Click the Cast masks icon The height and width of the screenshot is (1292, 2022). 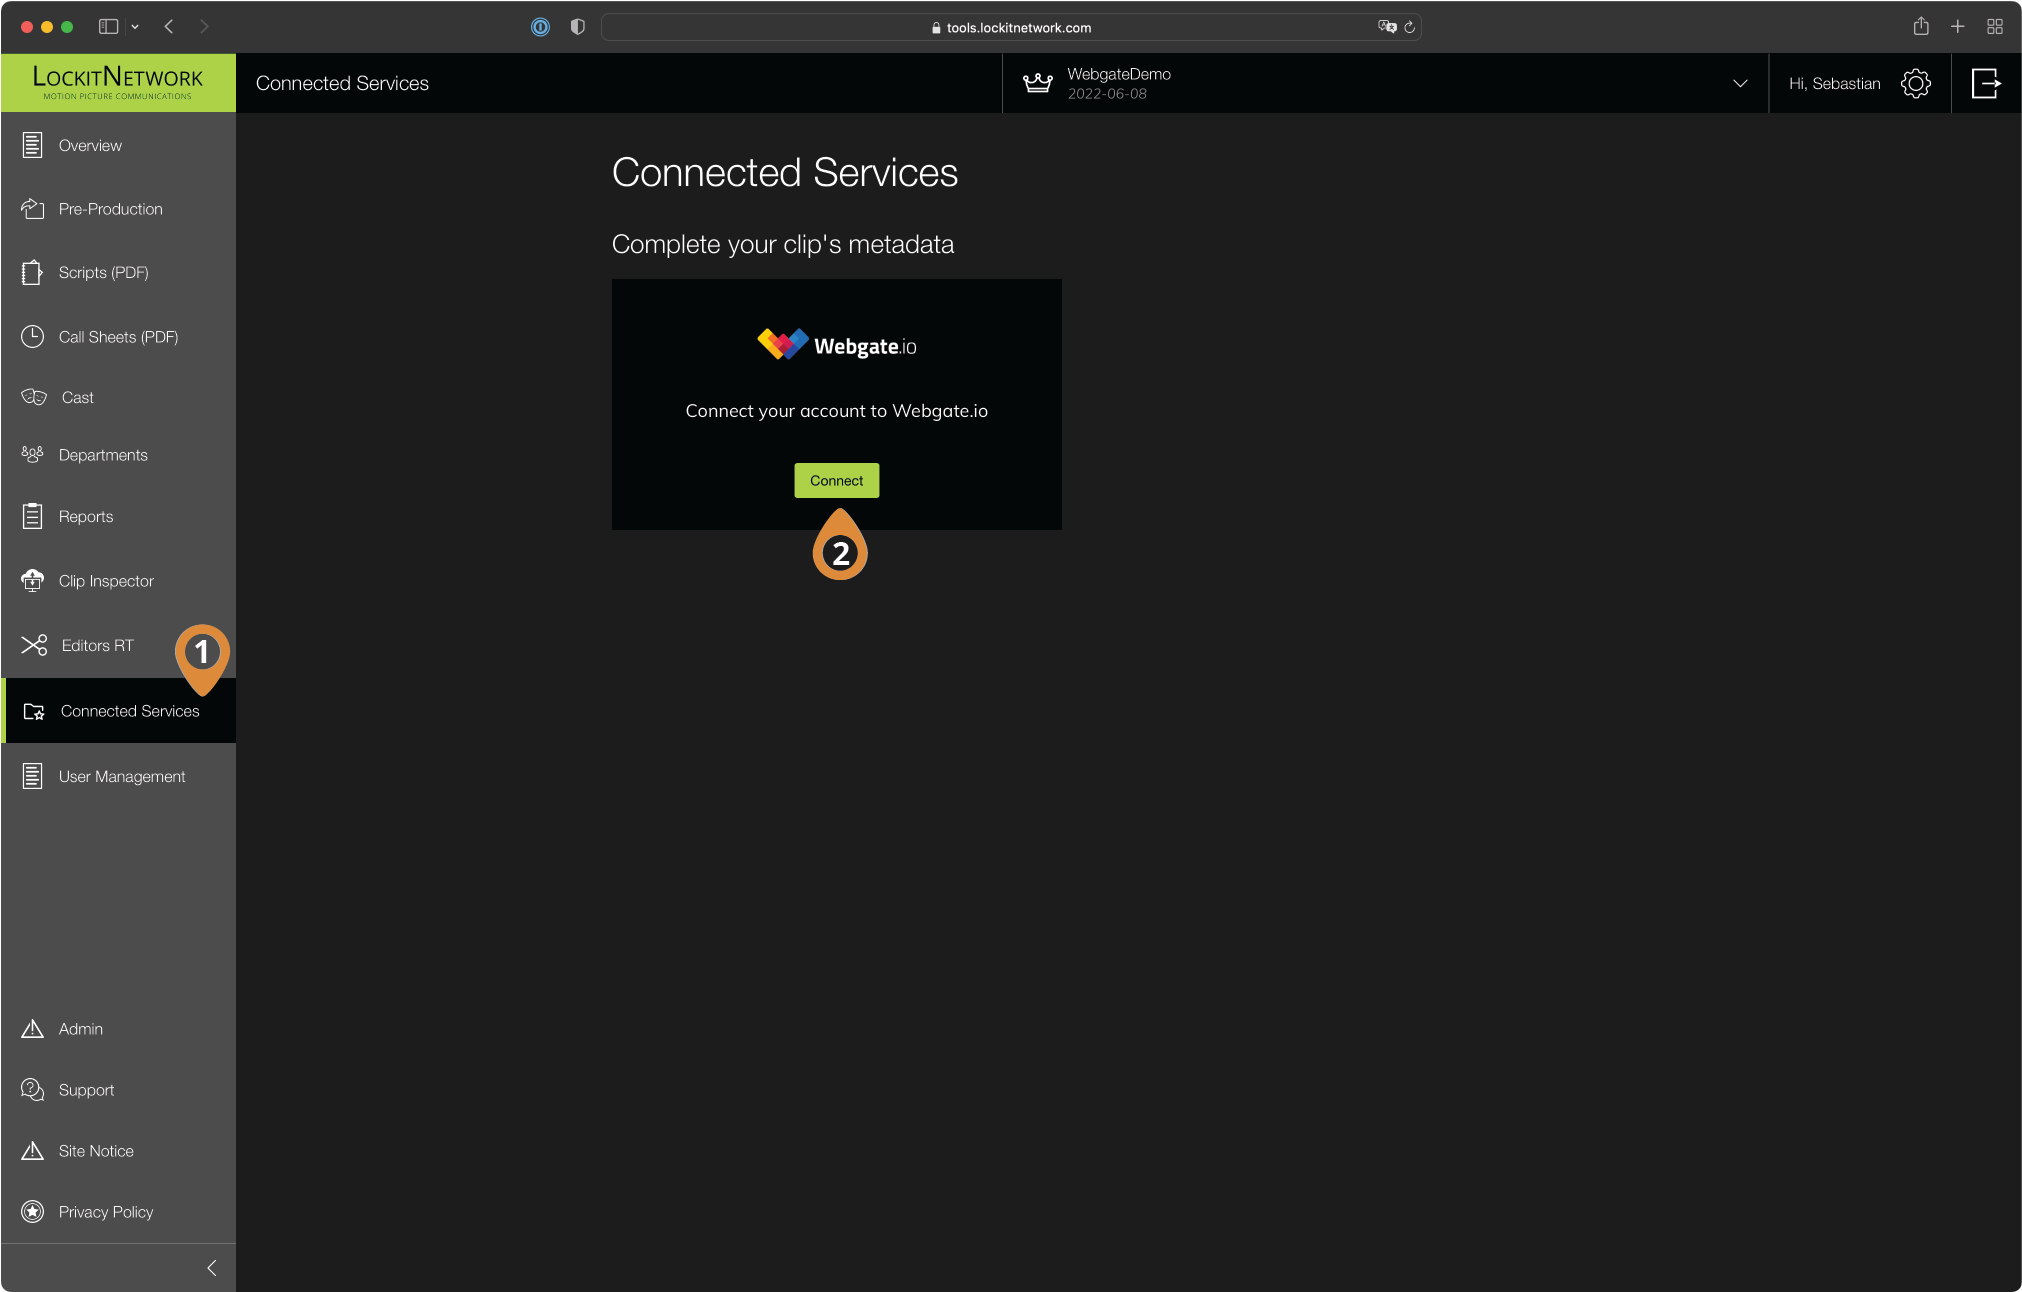34,397
